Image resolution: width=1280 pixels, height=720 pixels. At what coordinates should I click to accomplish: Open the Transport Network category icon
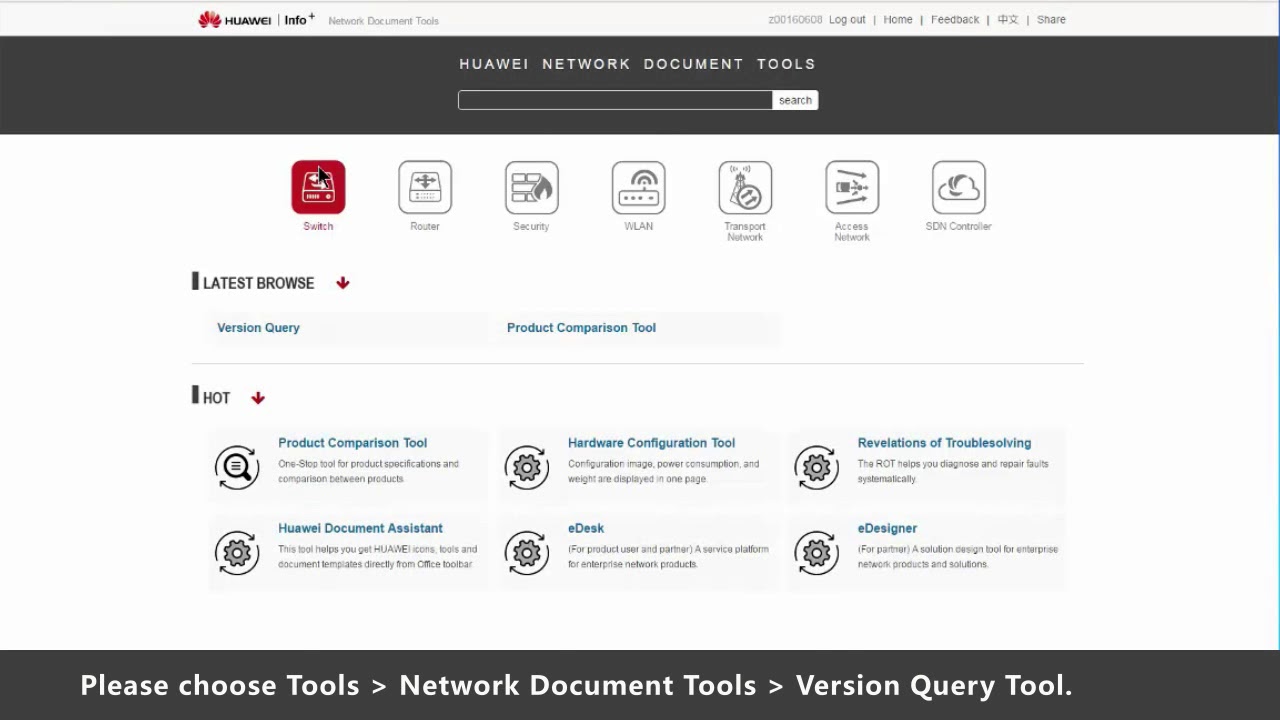coord(745,187)
